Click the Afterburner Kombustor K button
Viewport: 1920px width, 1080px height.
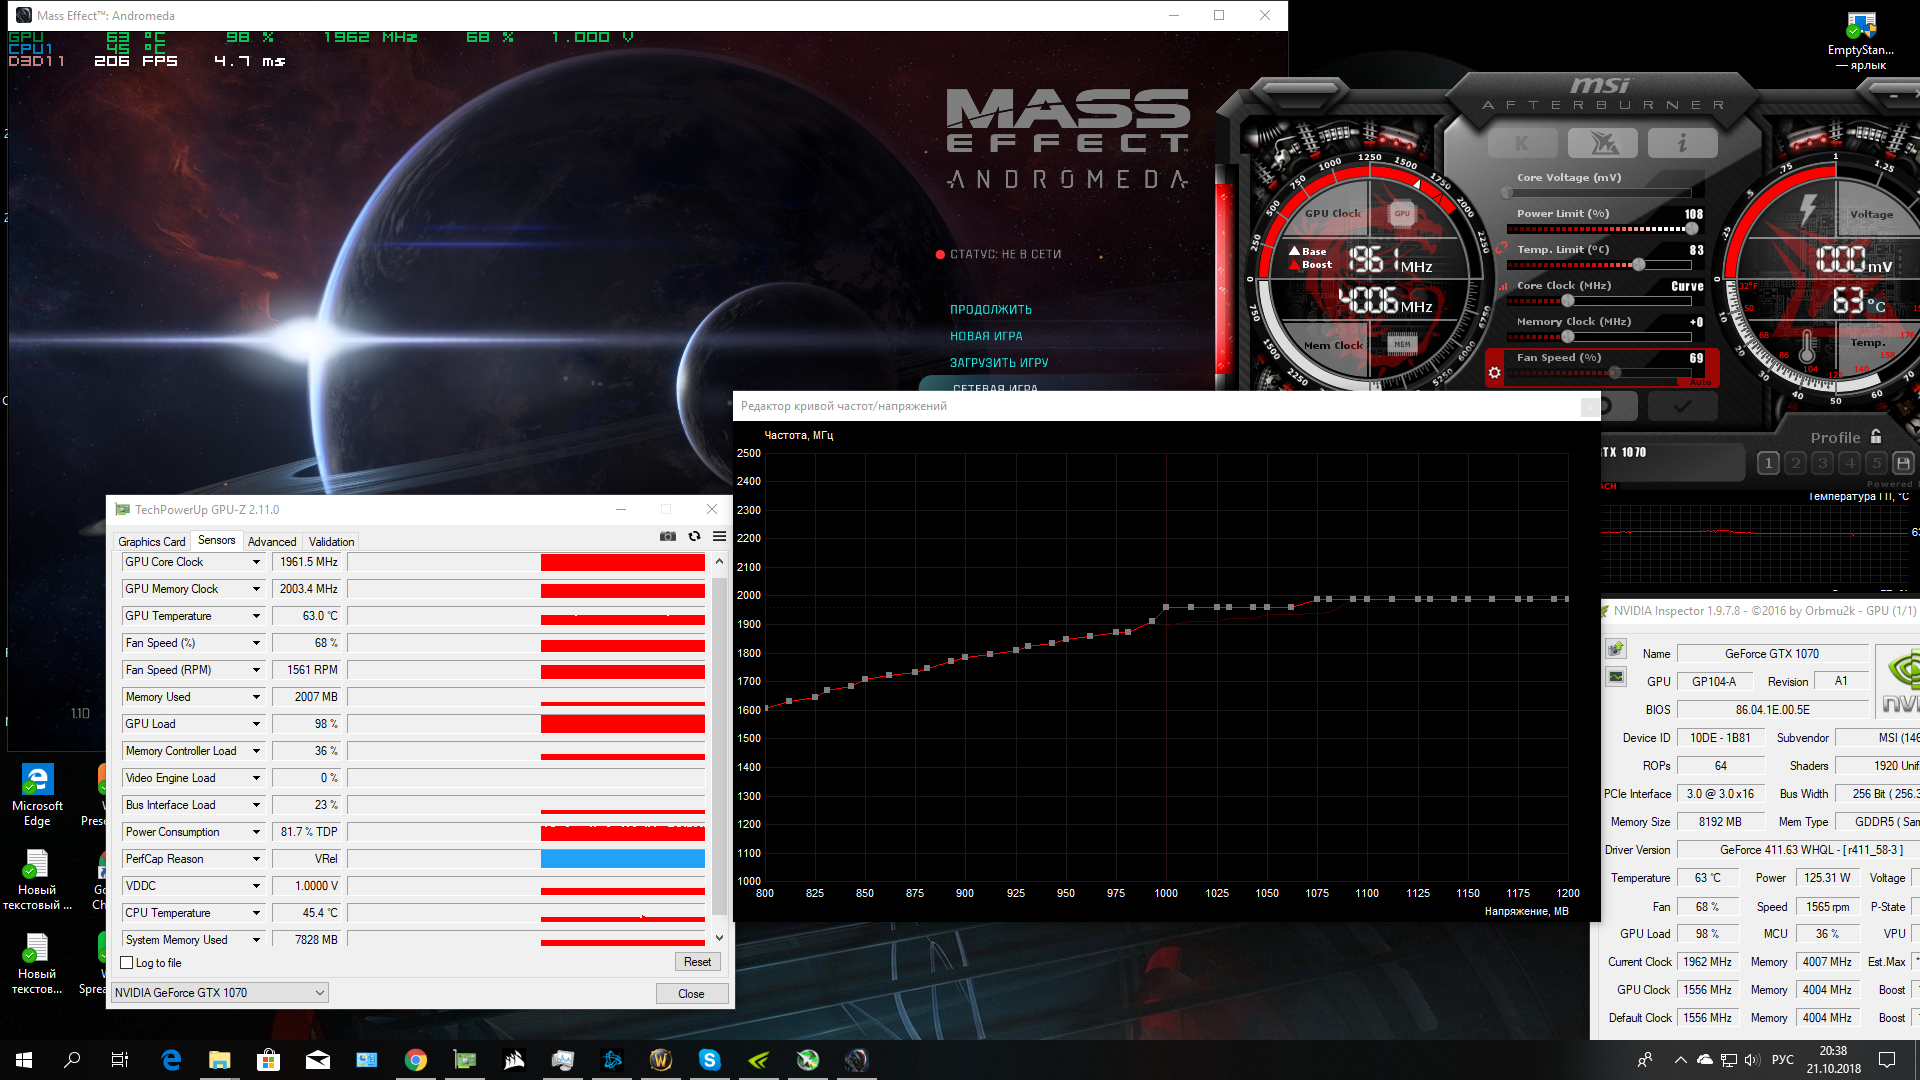pos(1522,144)
